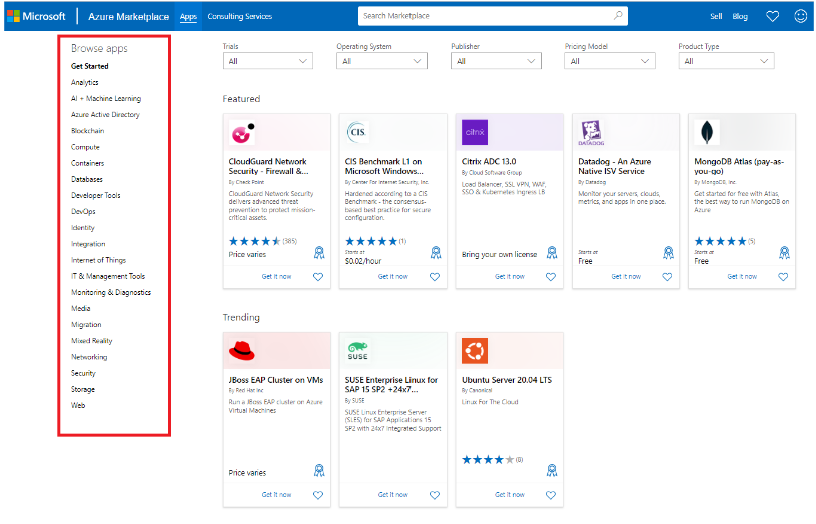Viewport: 816px width, 524px height.
Task: Click Get it now for Ubuntu Server
Action: [509, 495]
